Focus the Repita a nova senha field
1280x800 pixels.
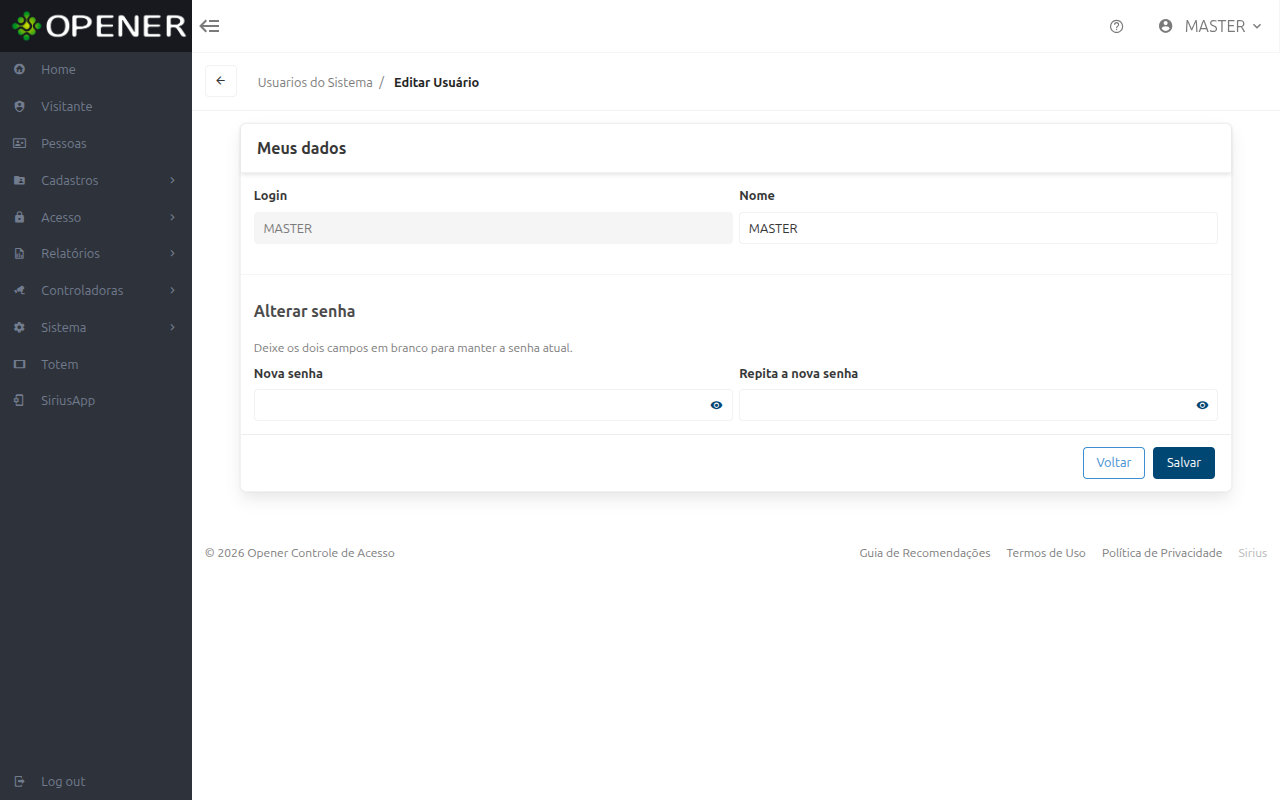pyautogui.click(x=978, y=405)
